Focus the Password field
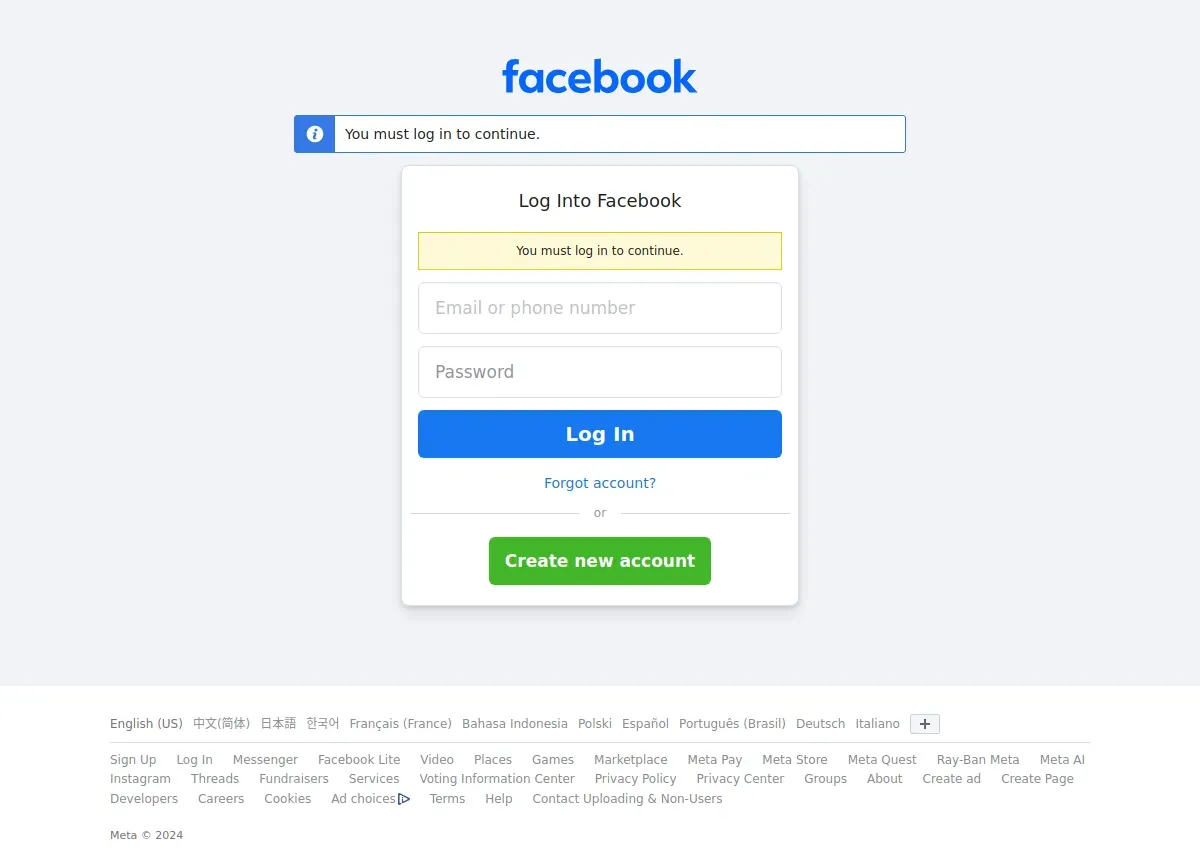Viewport: 1200px width, 864px height. click(600, 372)
